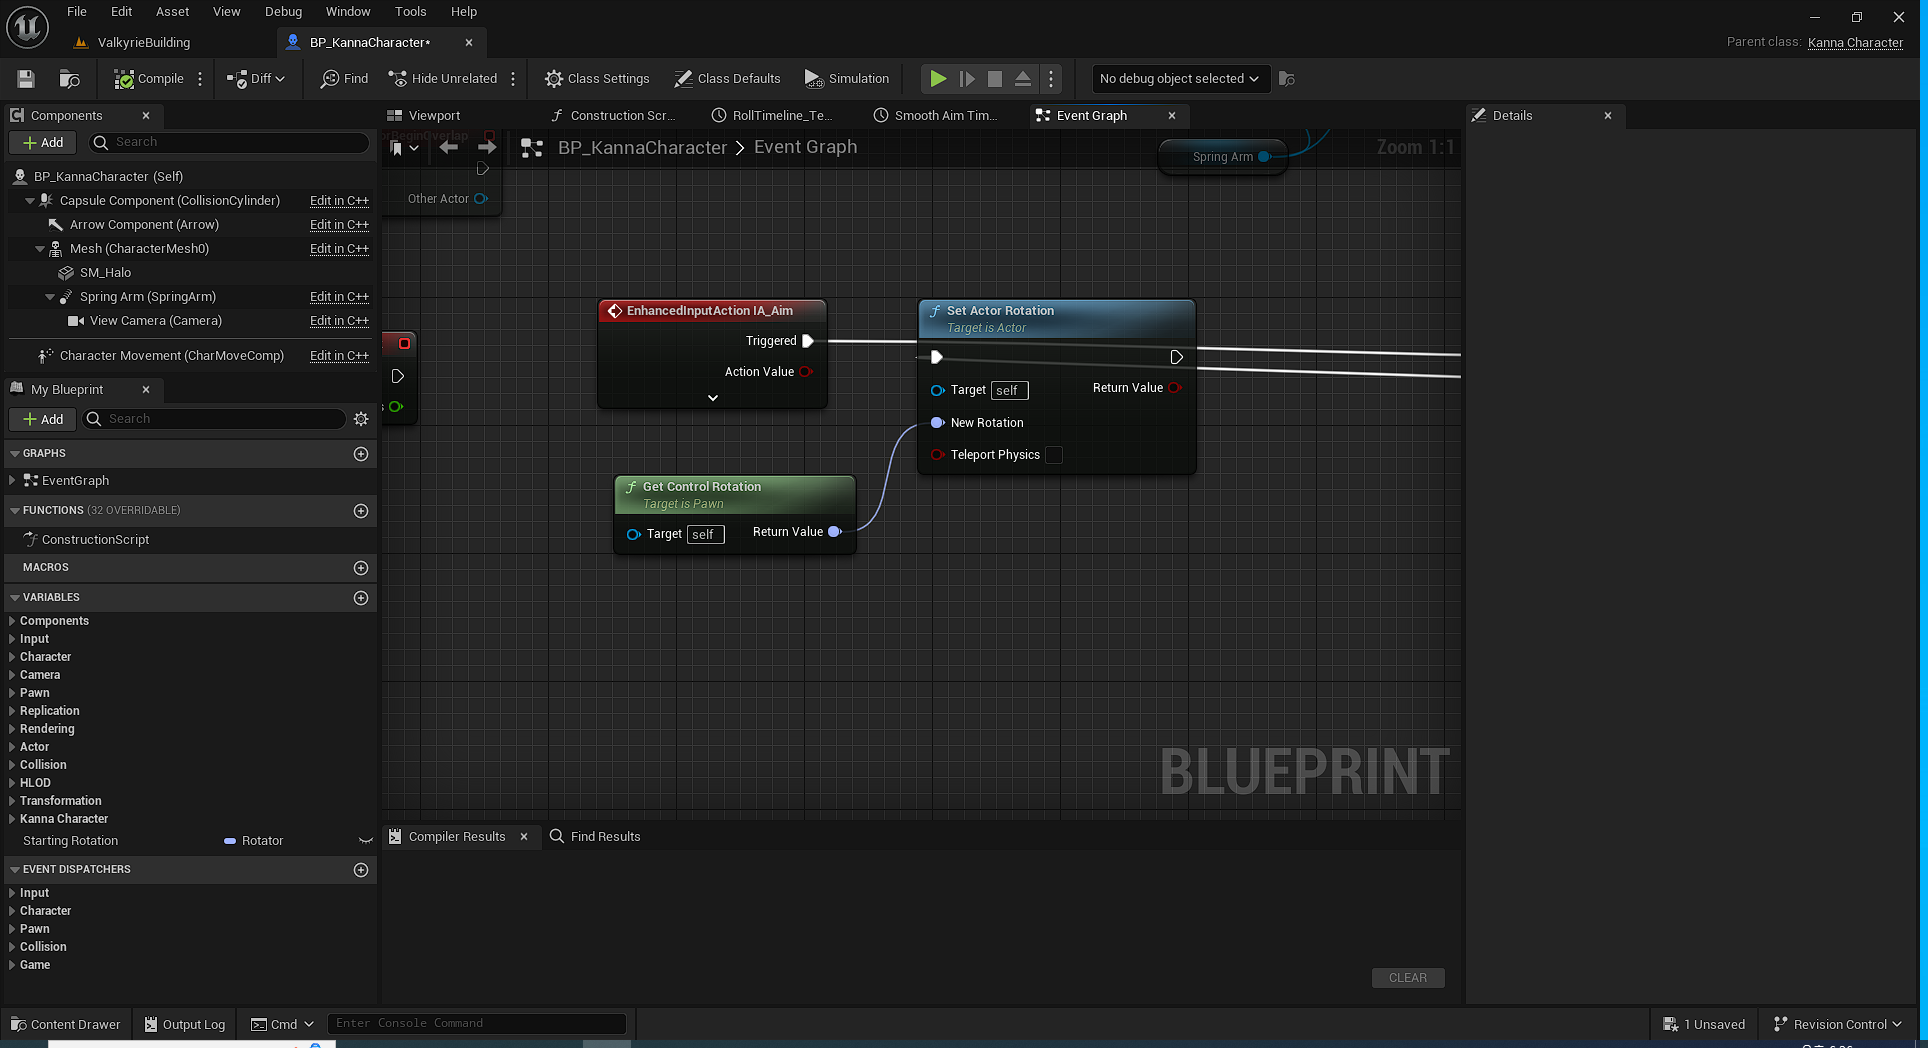This screenshot has height=1048, width=1928.
Task: Open the Content Drawer
Action: (x=65, y=1025)
